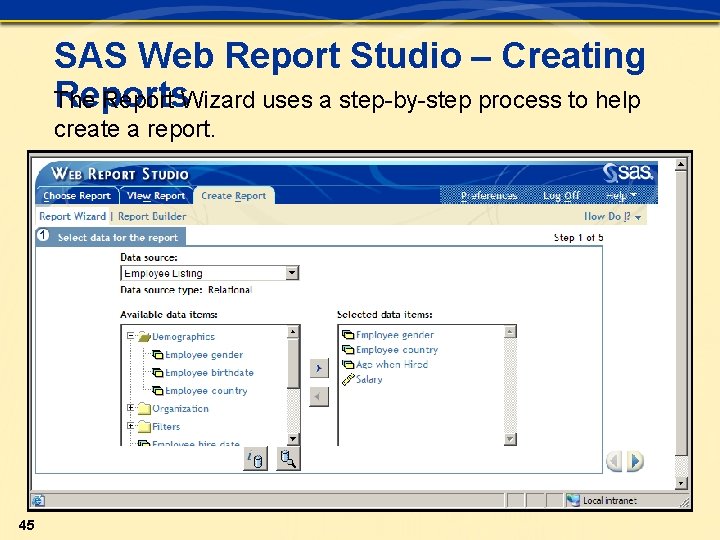Click the step 1 number badge
The image size is (720, 540).
click(43, 236)
